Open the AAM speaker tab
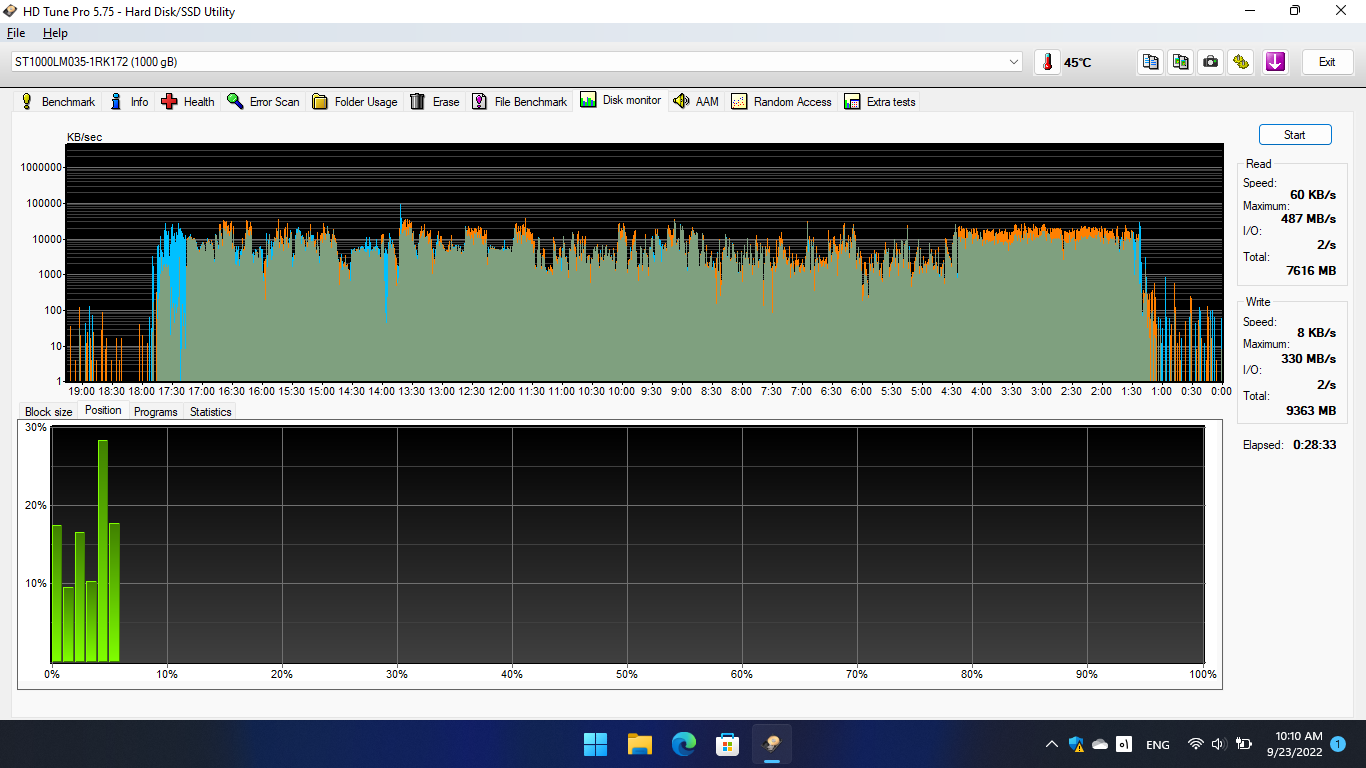The image size is (1366, 768). tap(696, 102)
